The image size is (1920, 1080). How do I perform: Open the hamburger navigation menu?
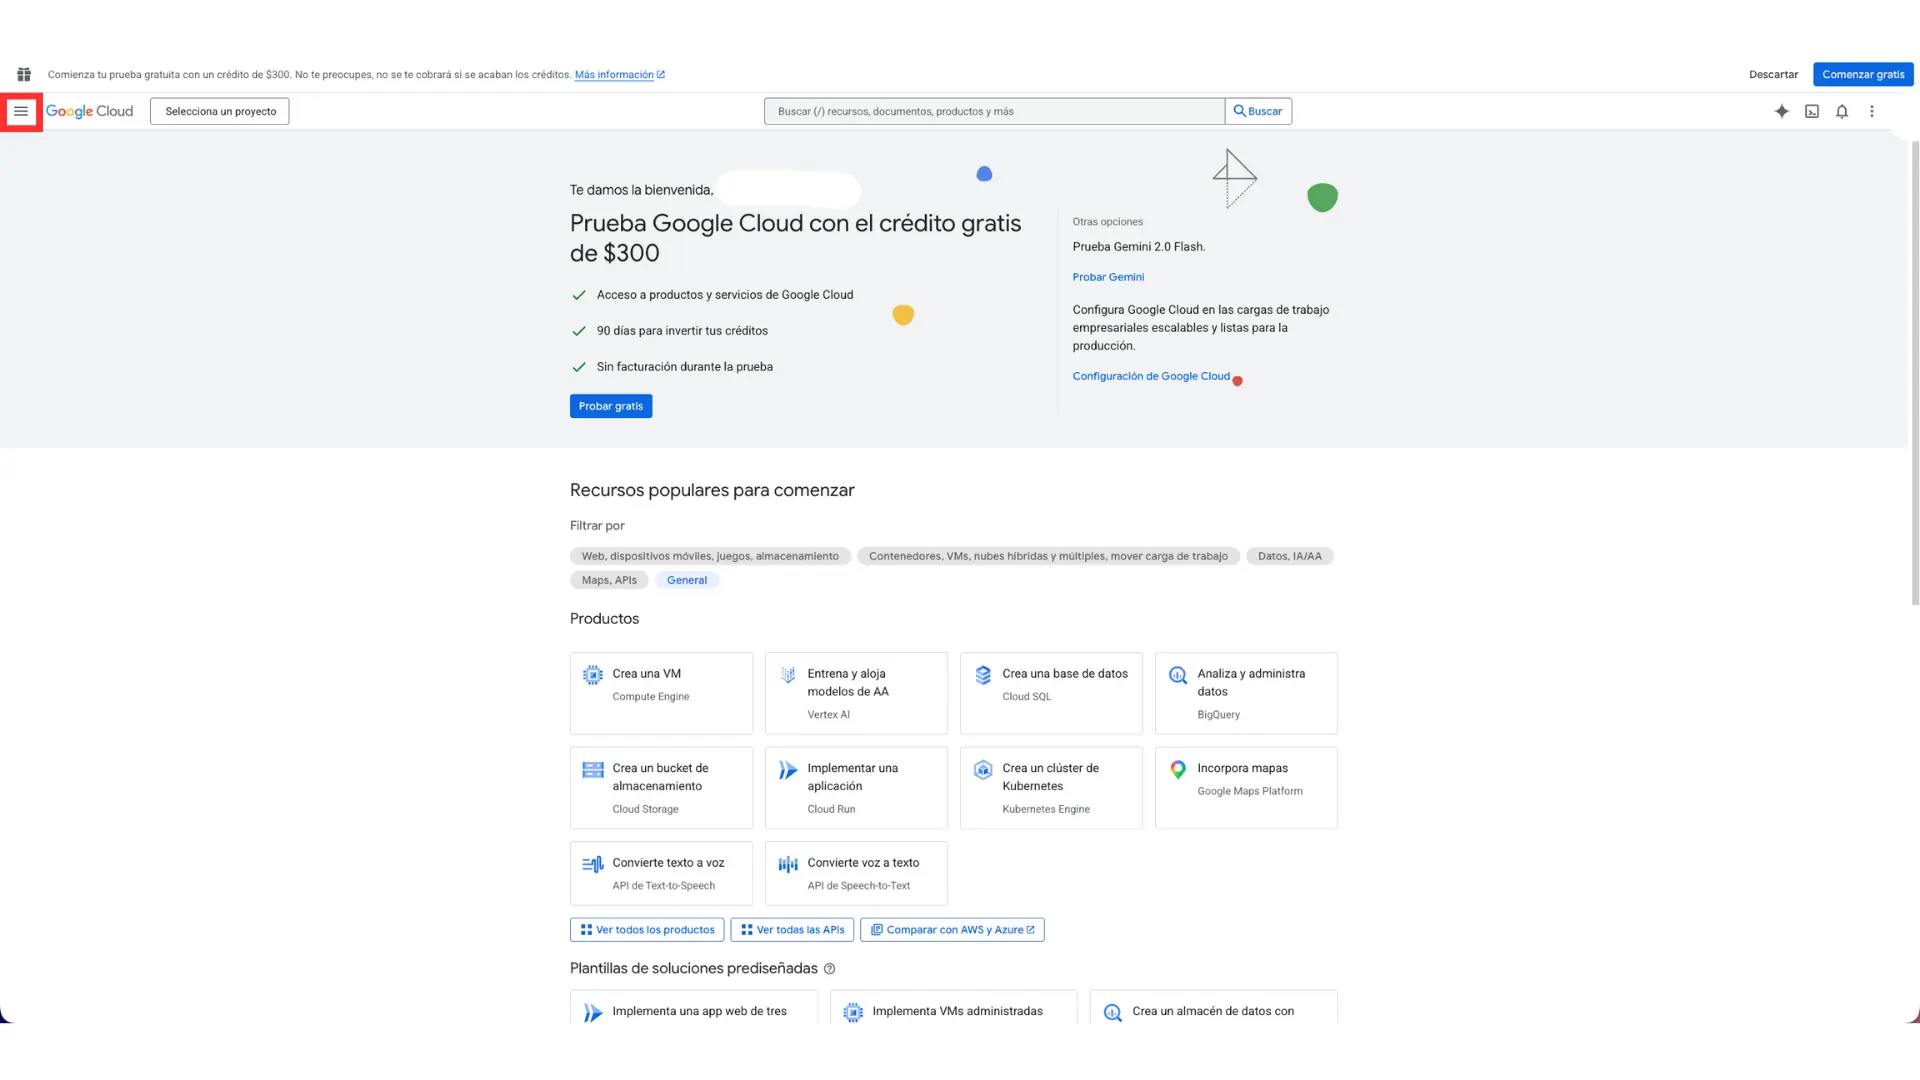click(21, 111)
